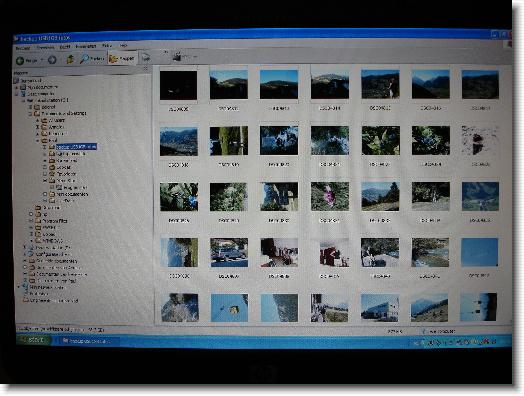Toggle the Folders pane toolbar button
This screenshot has width=524, height=396.
pyautogui.click(x=122, y=58)
